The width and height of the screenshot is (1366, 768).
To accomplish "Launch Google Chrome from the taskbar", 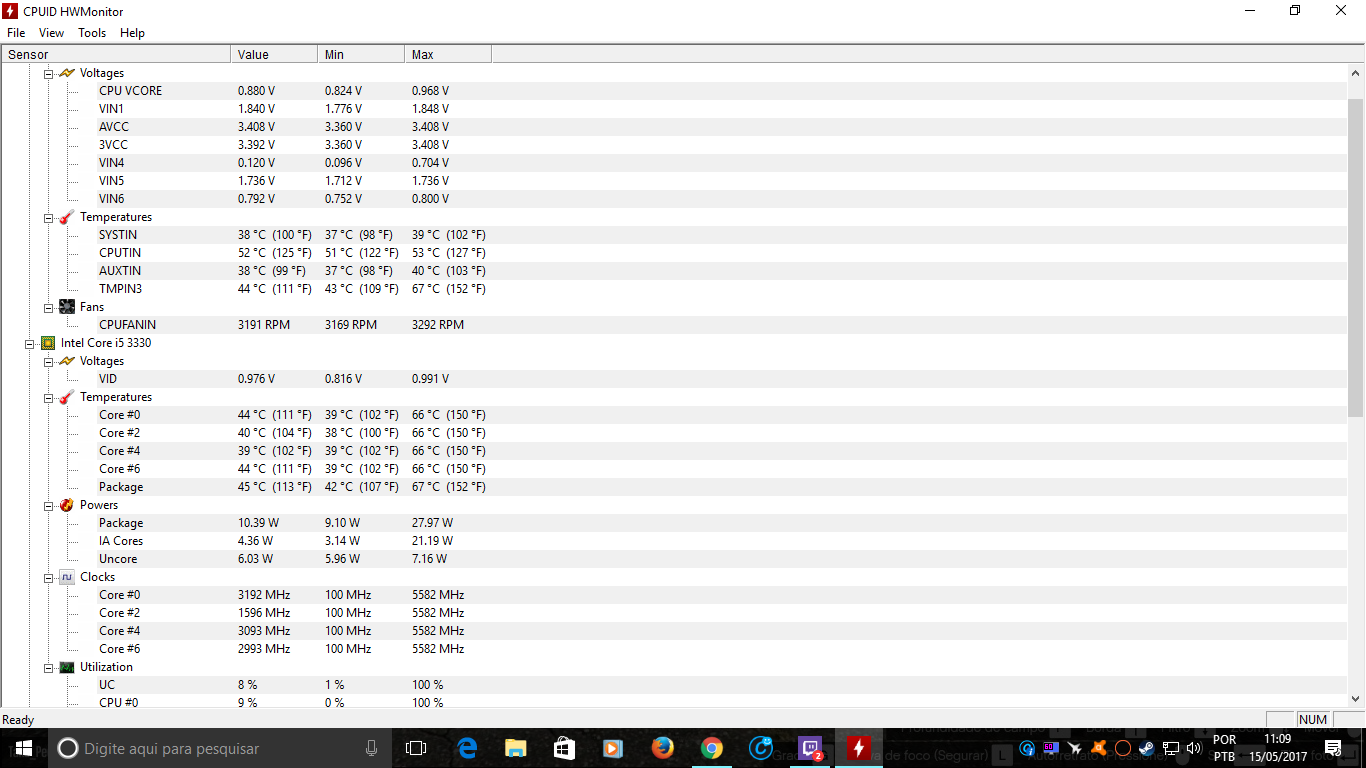I will pyautogui.click(x=711, y=748).
